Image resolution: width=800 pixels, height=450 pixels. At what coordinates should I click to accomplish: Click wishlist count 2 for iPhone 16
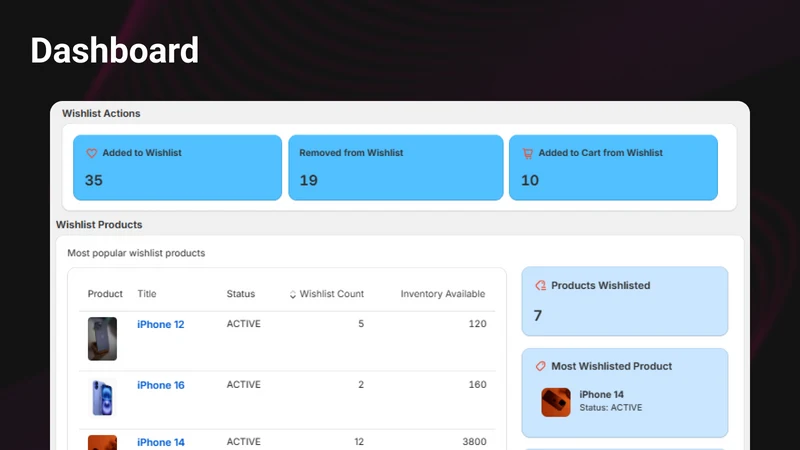[361, 385]
